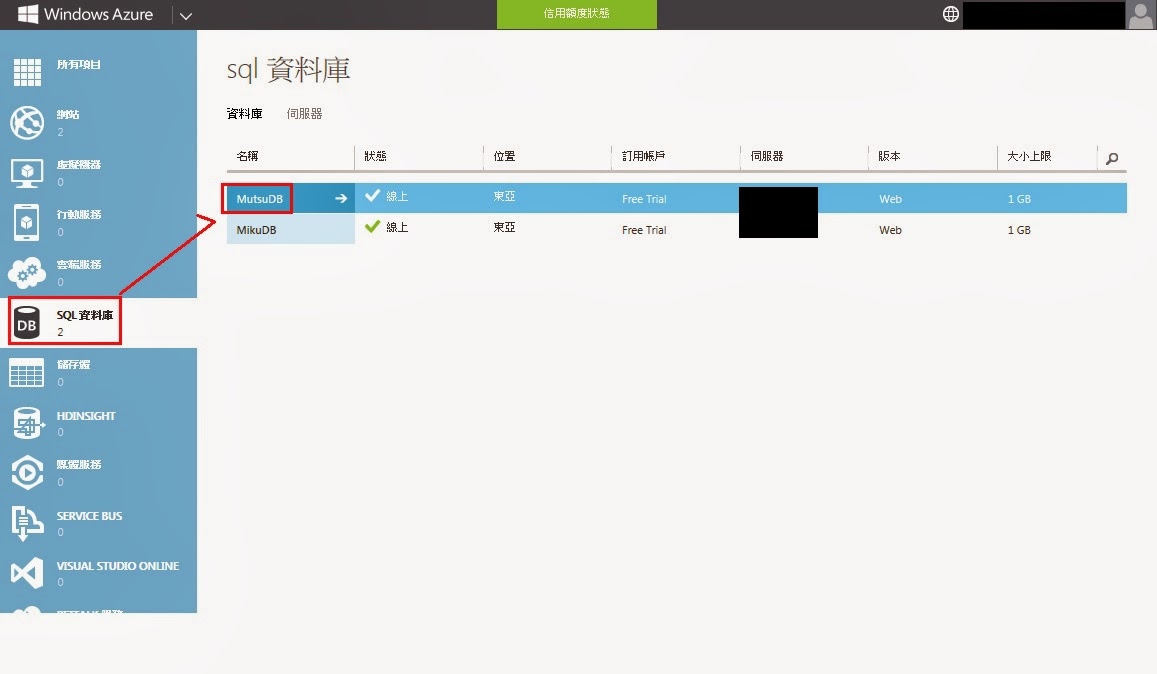Open the Media Services play icon
This screenshot has height=674, width=1157.
[27, 472]
